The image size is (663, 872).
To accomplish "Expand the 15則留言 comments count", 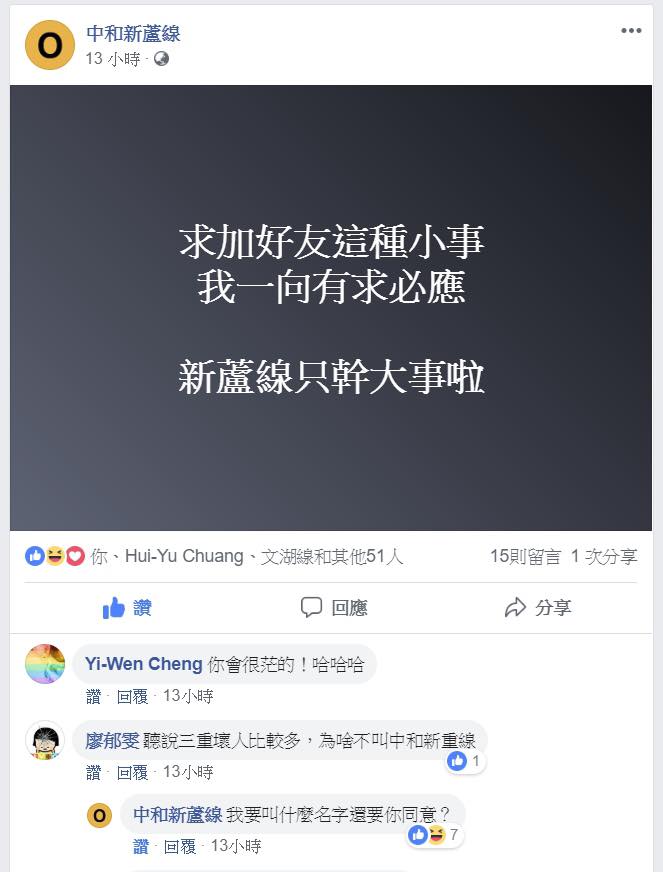I will tap(525, 556).
